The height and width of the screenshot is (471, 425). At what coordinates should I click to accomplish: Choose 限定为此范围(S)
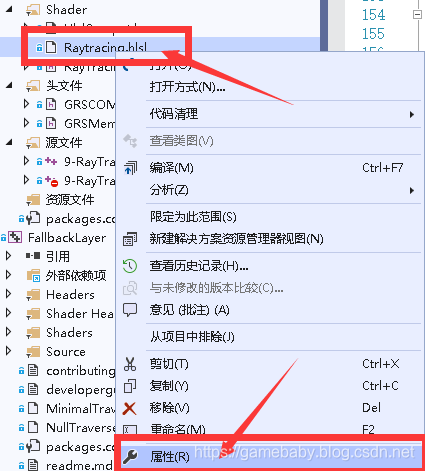[x=193, y=217]
